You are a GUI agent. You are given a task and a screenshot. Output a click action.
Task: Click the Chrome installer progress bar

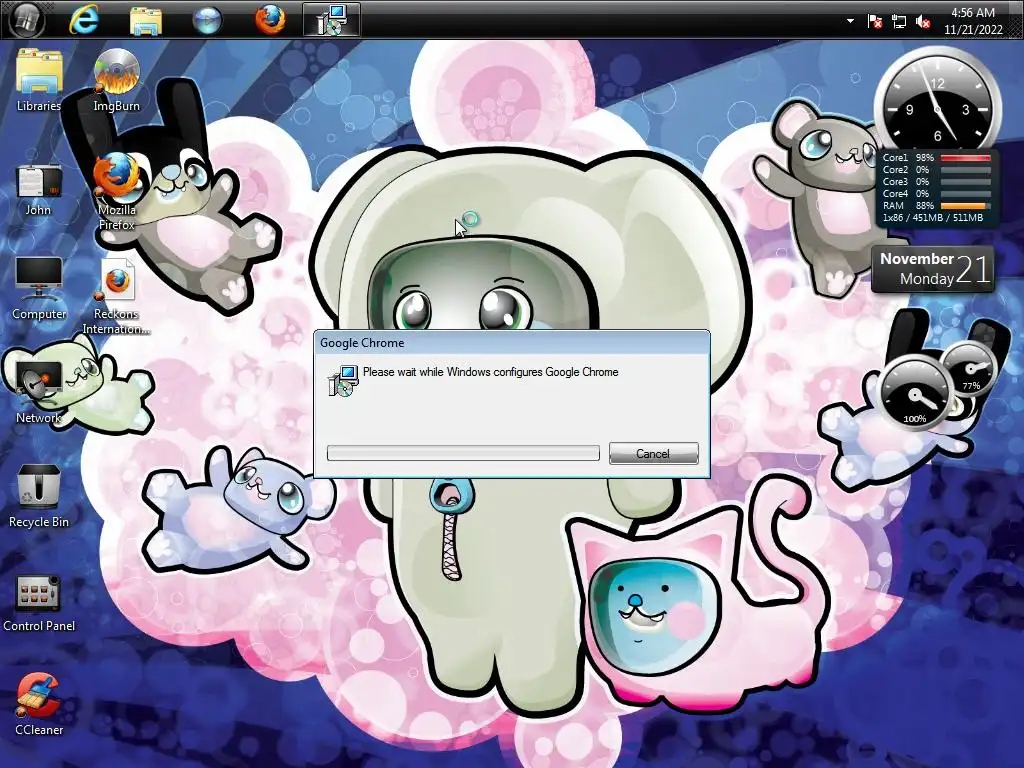463,453
